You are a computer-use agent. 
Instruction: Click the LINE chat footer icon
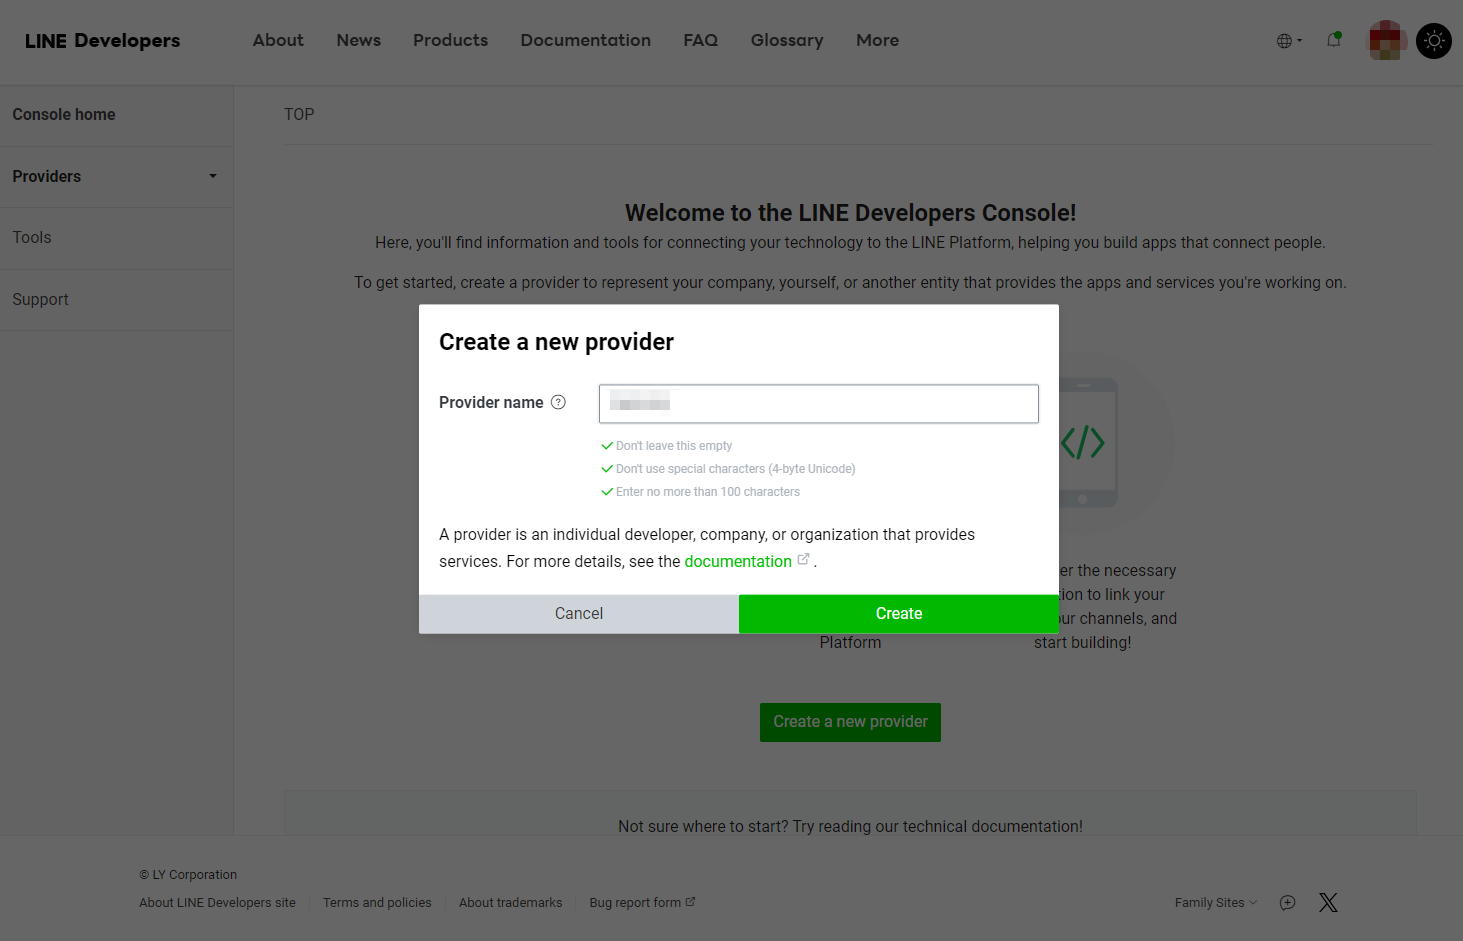(1288, 903)
